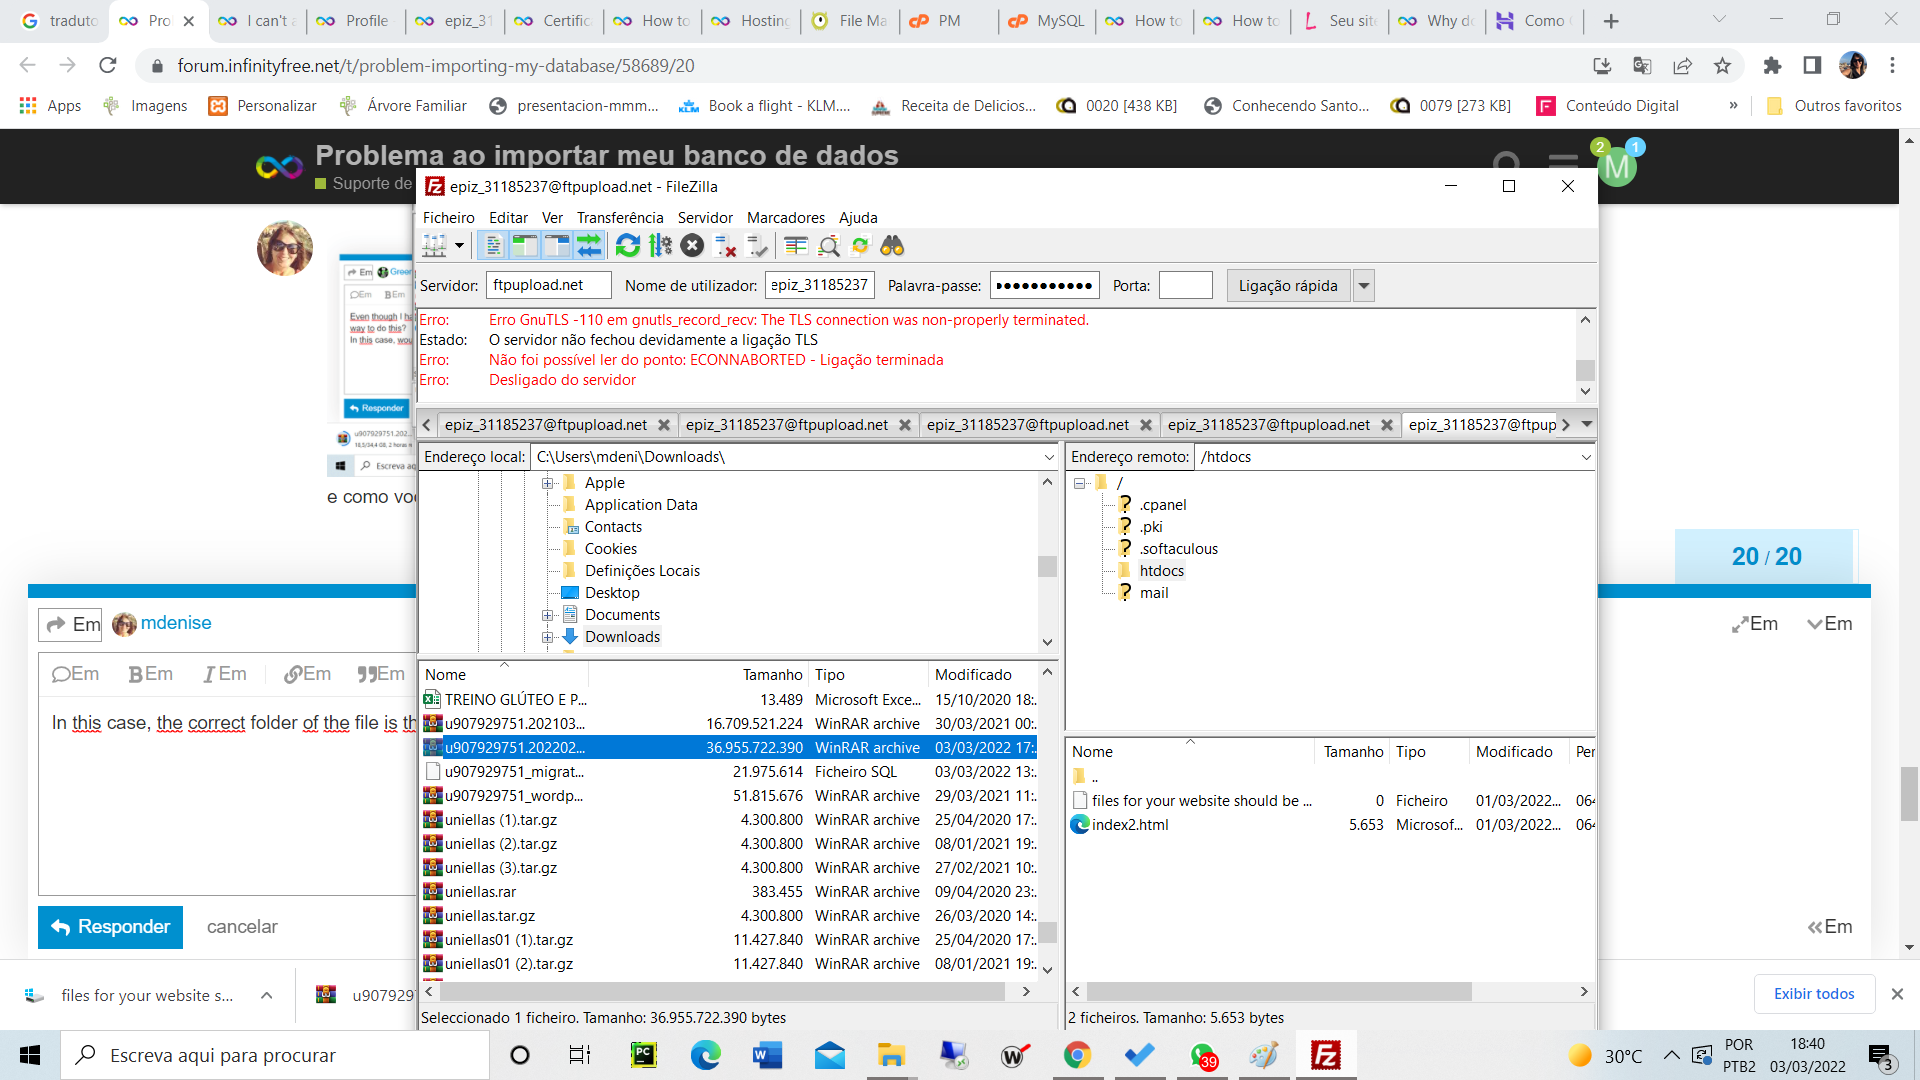1920x1080 pixels.
Task: Toggle message log display
Action: tap(493, 246)
